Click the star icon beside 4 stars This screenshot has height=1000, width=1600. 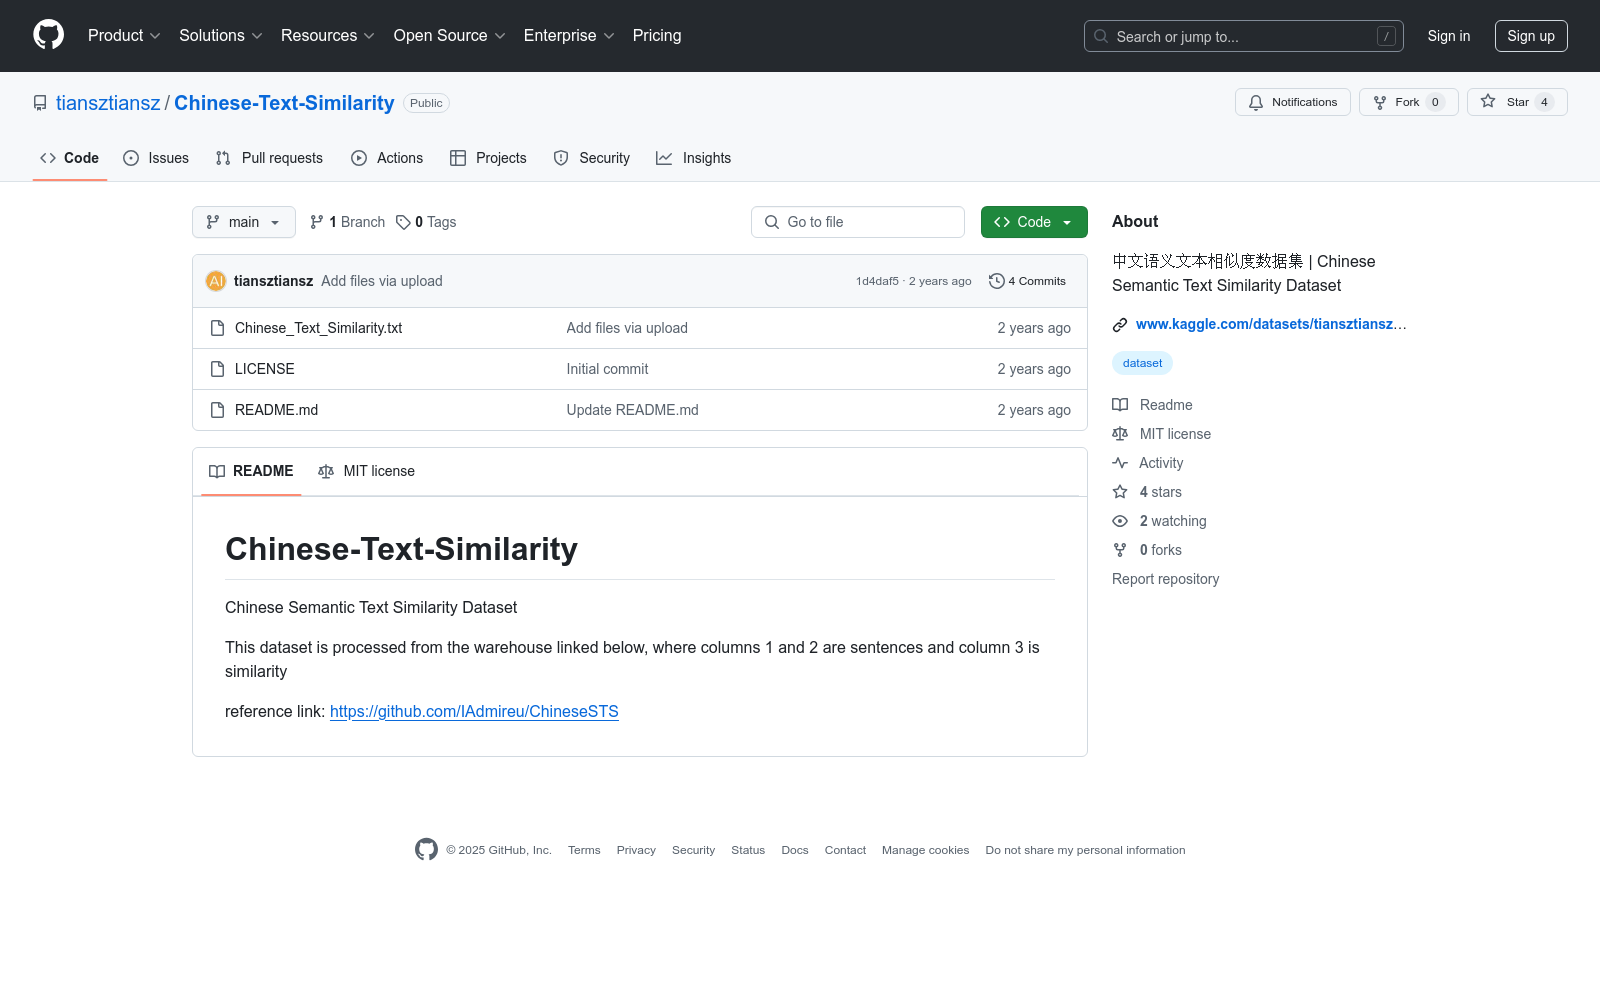tap(1120, 492)
